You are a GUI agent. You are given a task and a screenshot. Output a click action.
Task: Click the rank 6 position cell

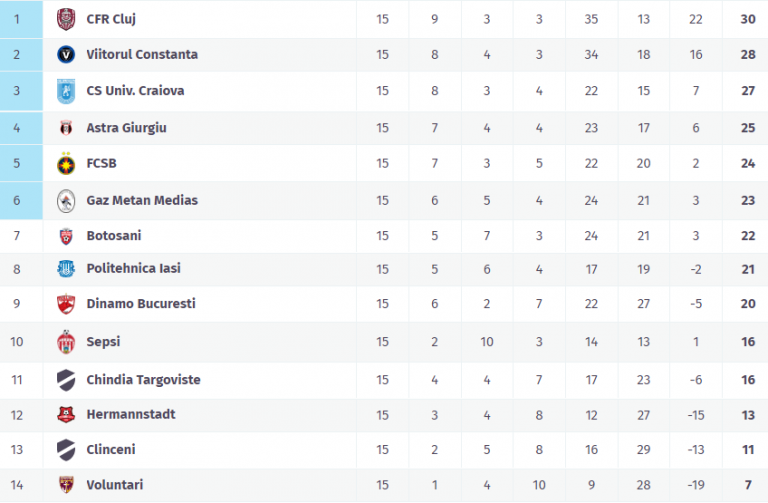click(x=17, y=200)
